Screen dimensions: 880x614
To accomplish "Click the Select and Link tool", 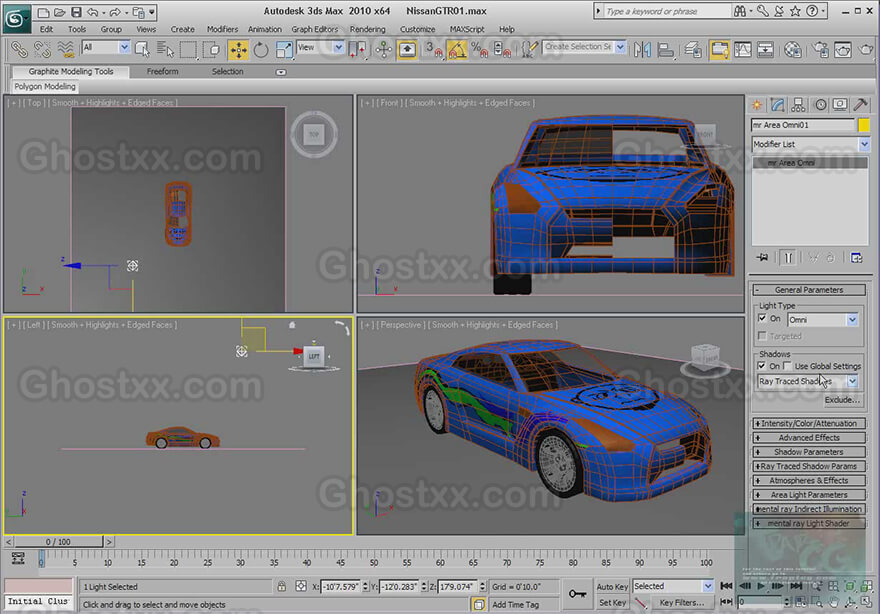I will click(x=19, y=50).
